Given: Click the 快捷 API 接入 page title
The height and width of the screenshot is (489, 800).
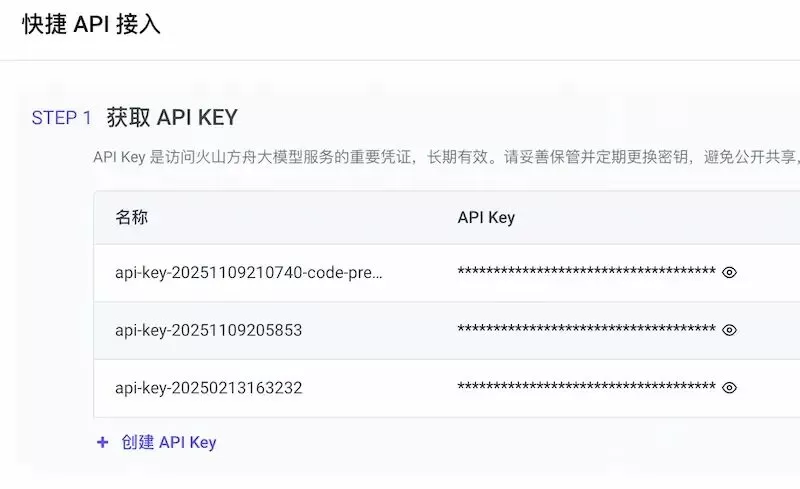Looking at the screenshot, I should click(91, 24).
